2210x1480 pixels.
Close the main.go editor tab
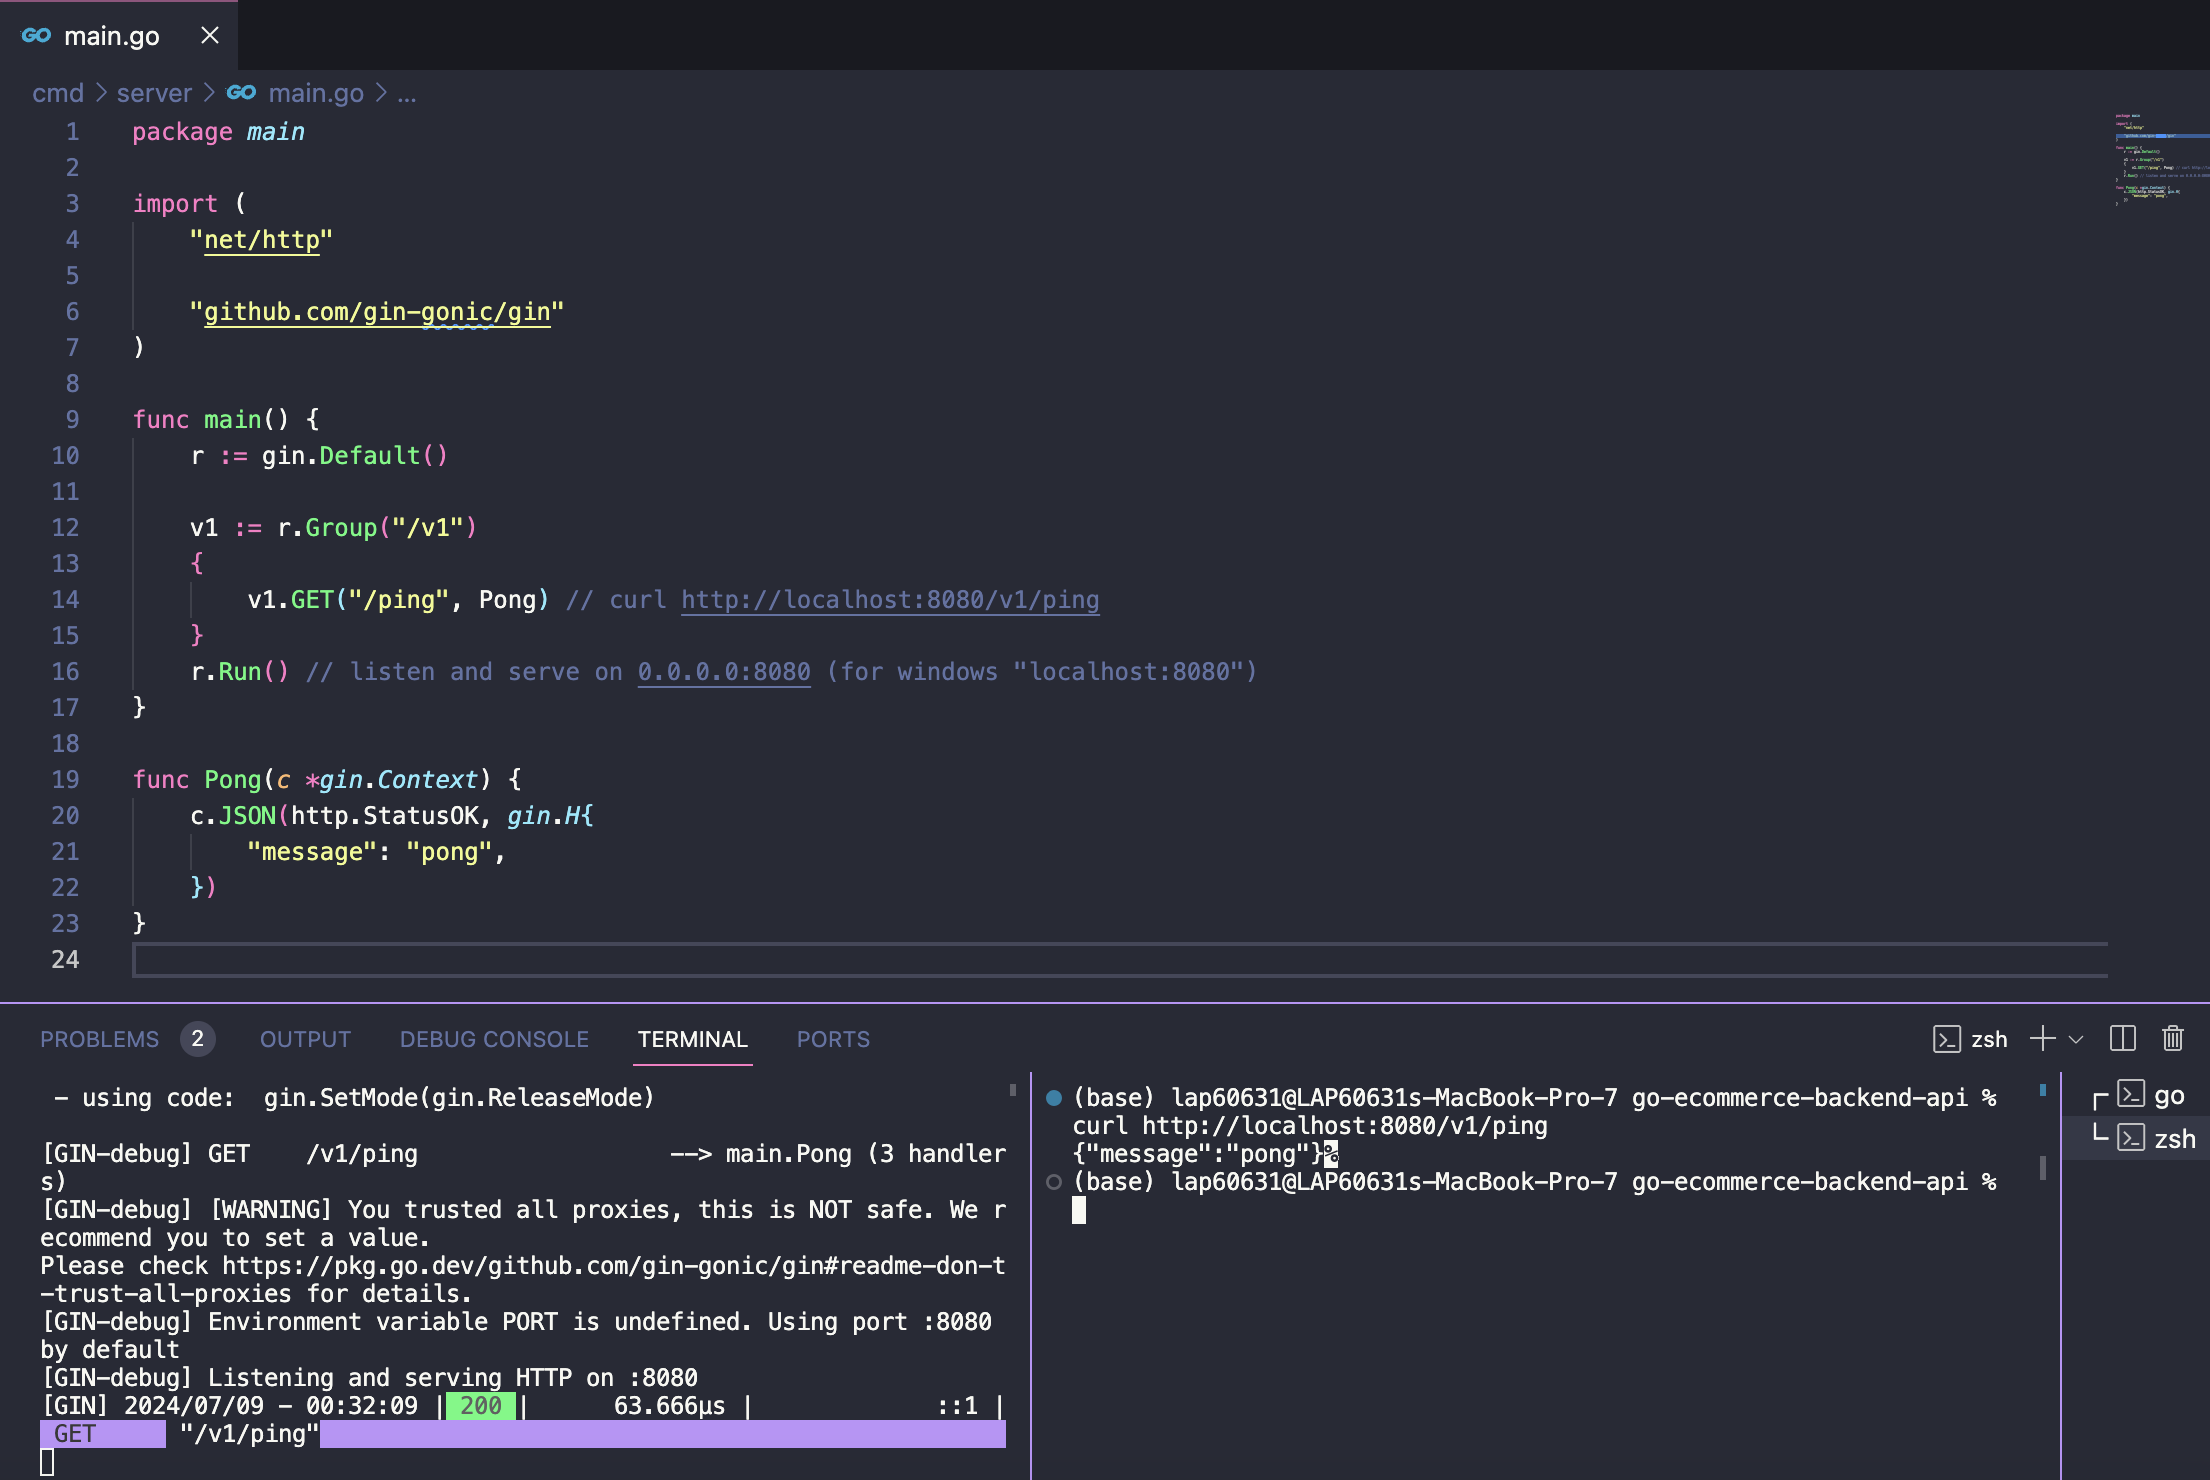pos(210,36)
